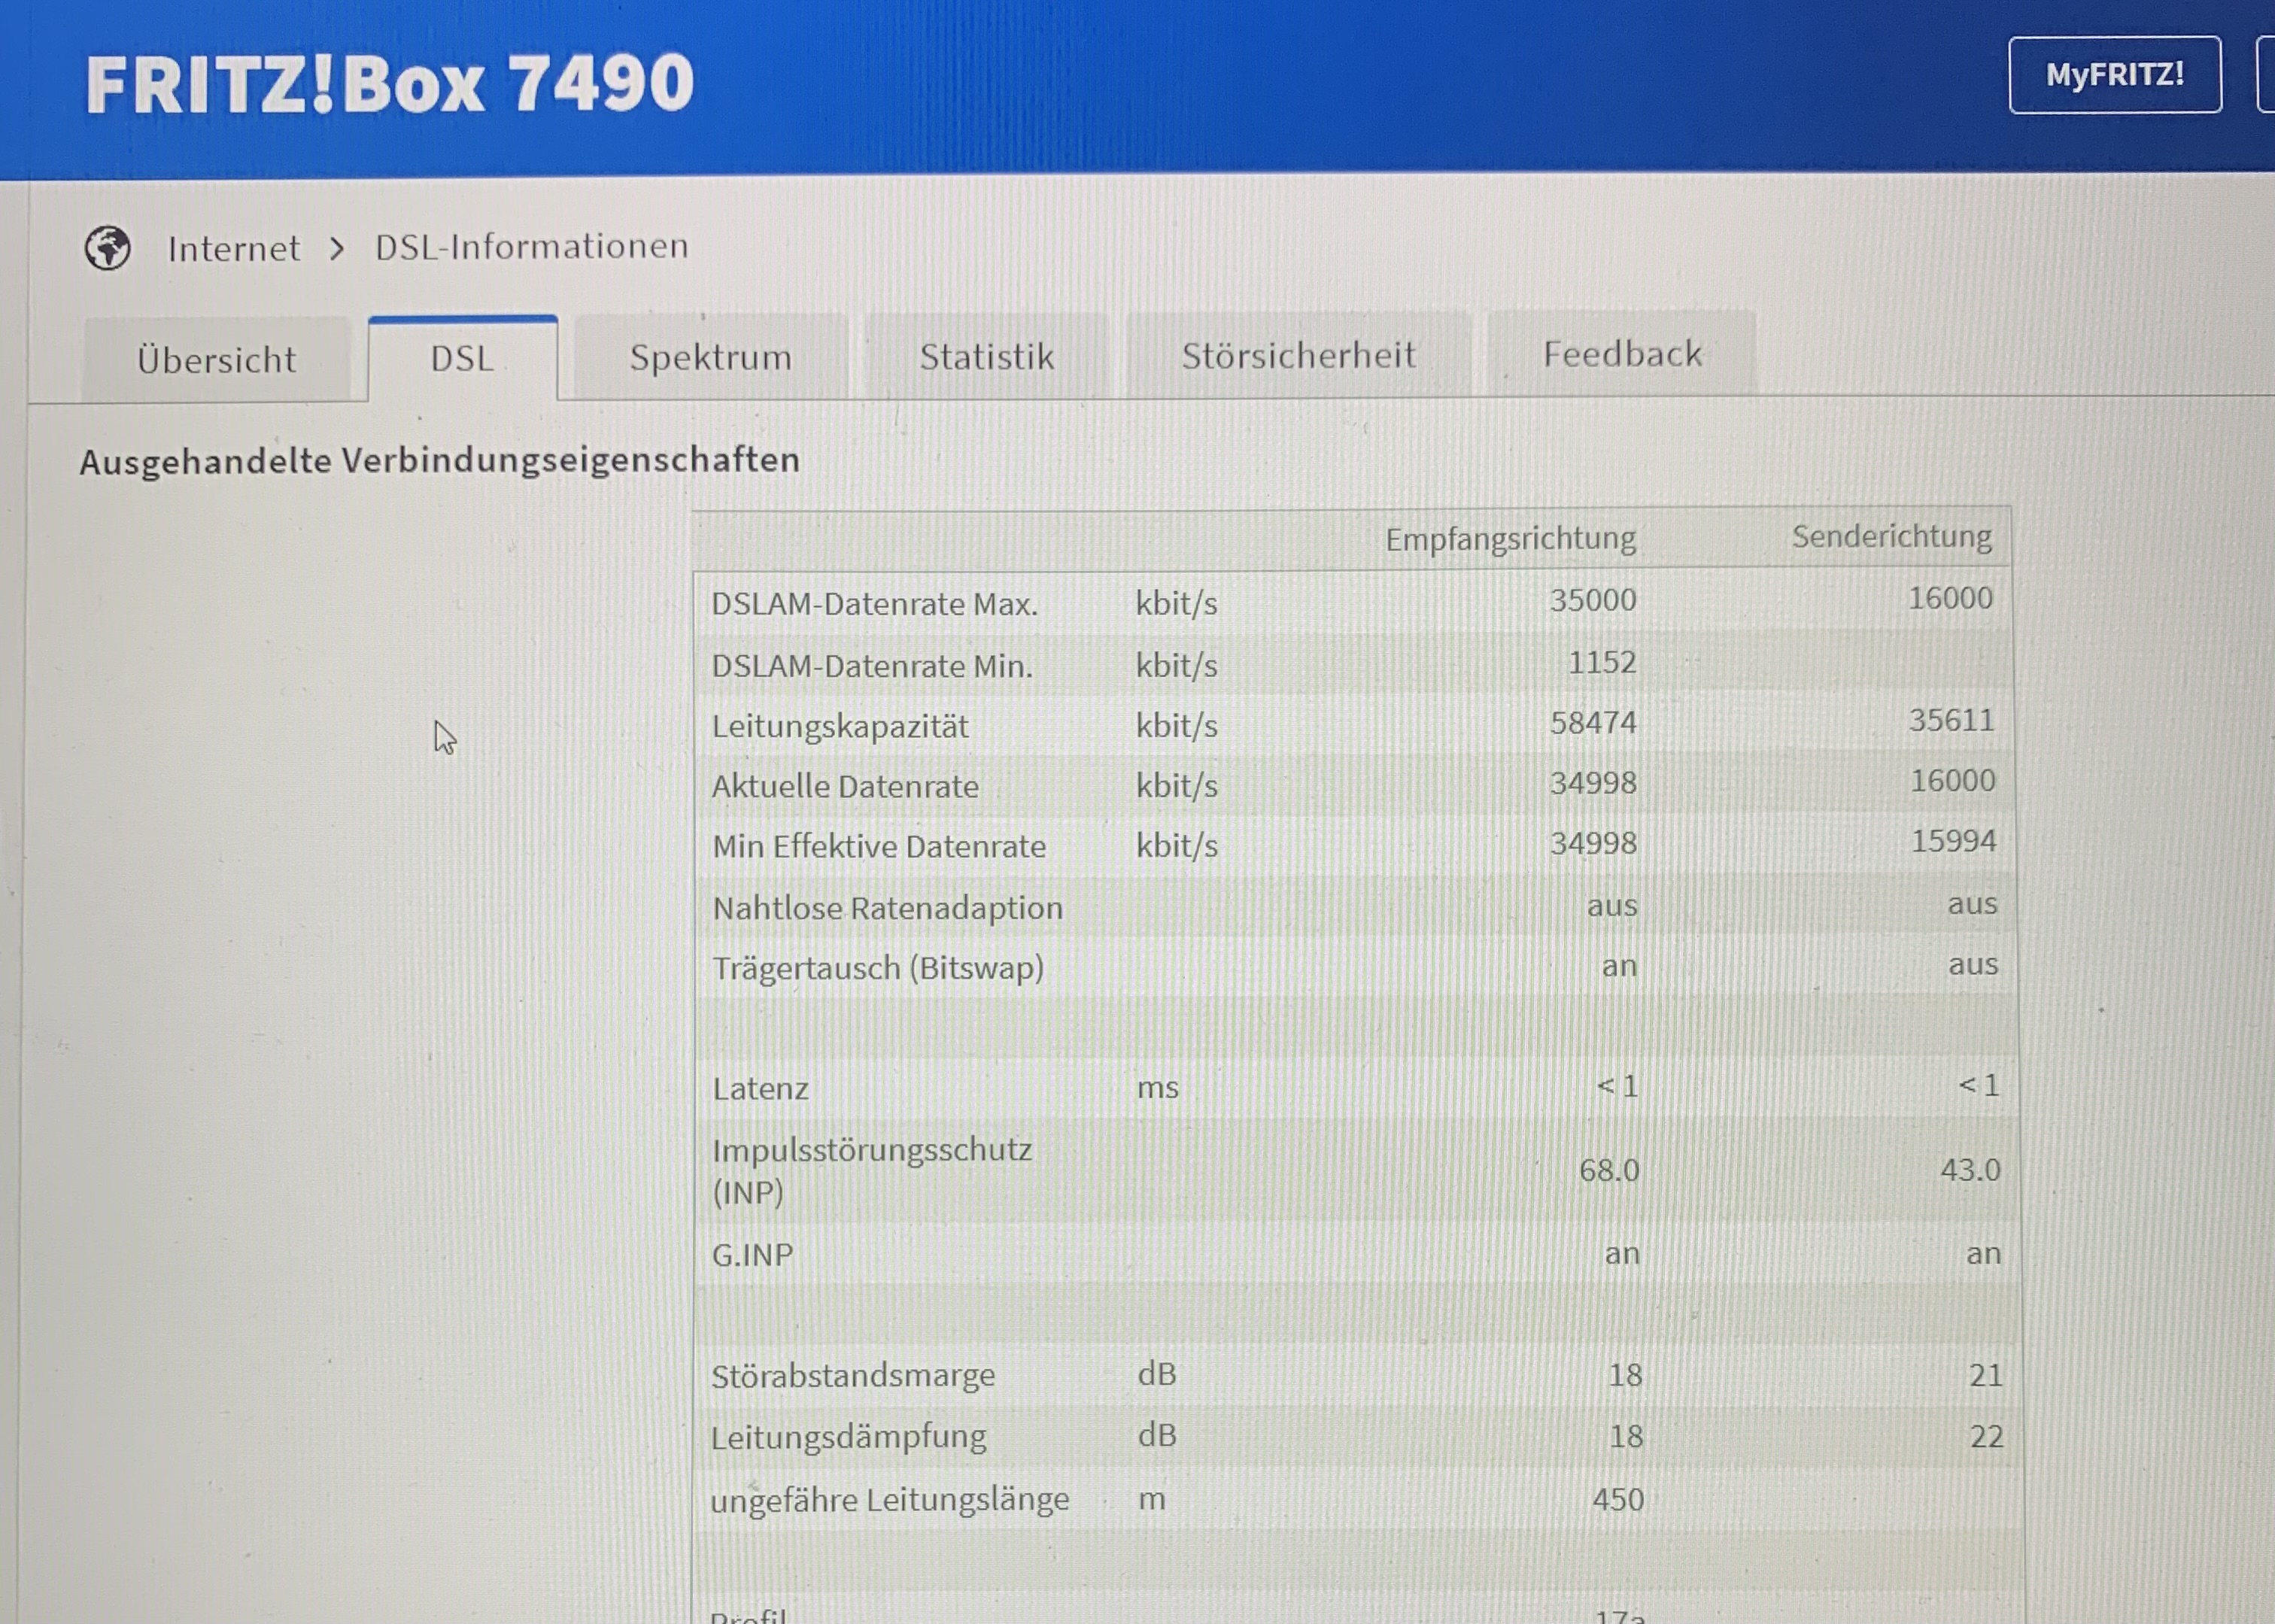
Task: Switch to the Spektrum tab
Action: coord(710,357)
